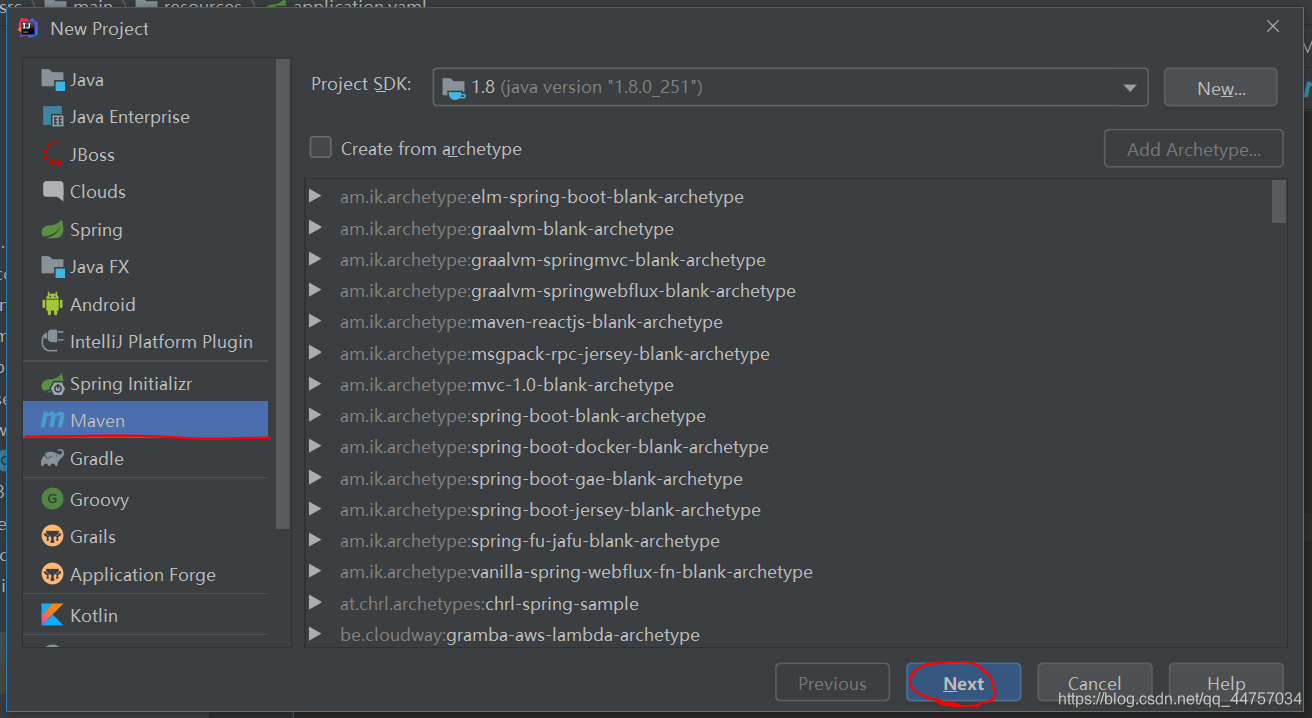Expand graalvm-springmvc-blank-archetype entry
Screen dimensions: 1312x718
click(x=316, y=259)
